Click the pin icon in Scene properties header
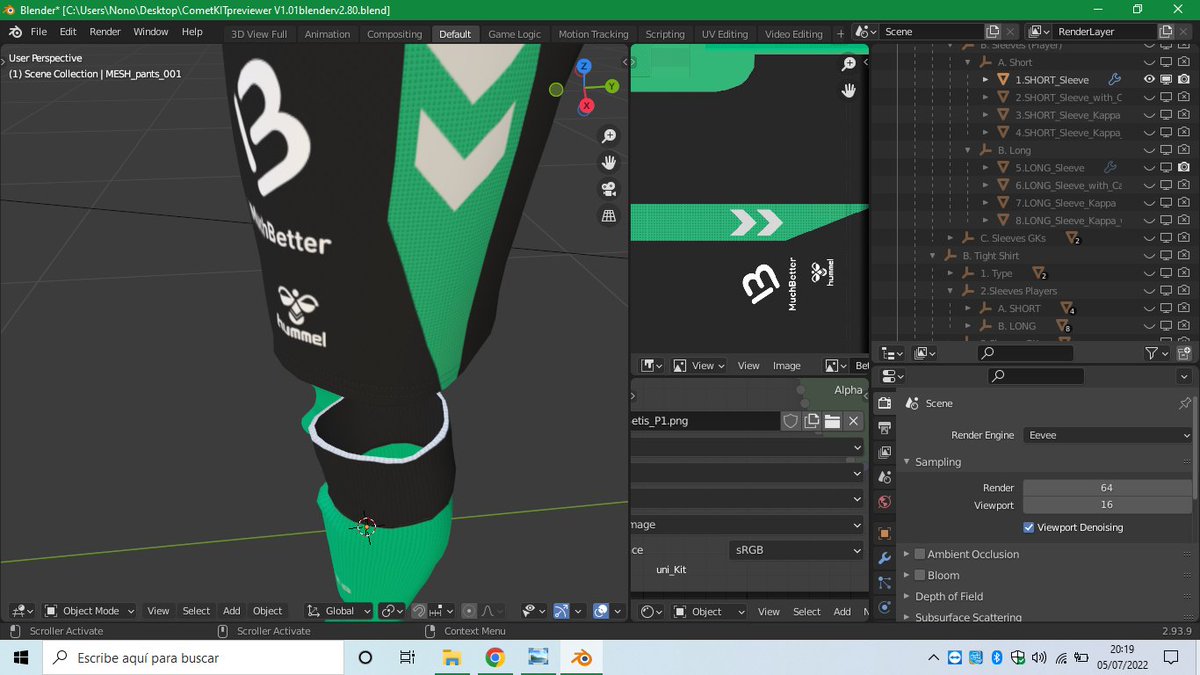 point(1185,403)
